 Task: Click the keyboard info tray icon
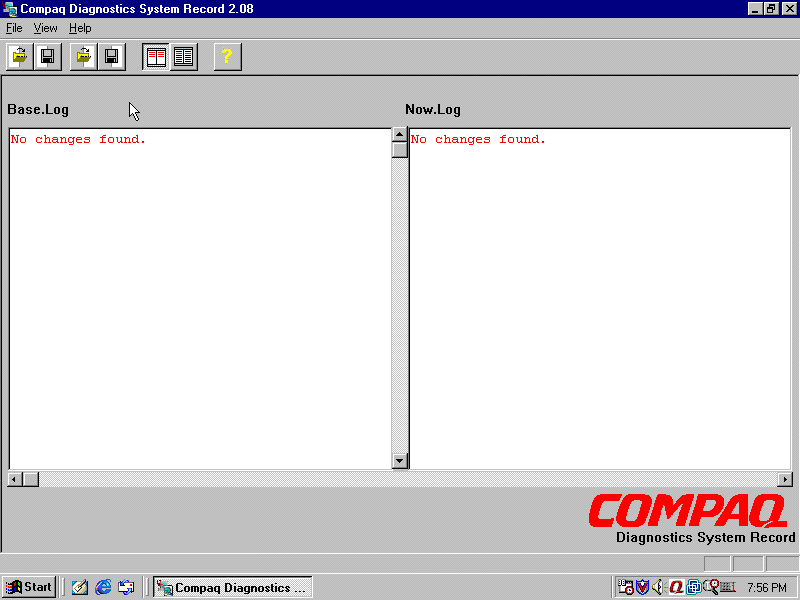(x=728, y=587)
